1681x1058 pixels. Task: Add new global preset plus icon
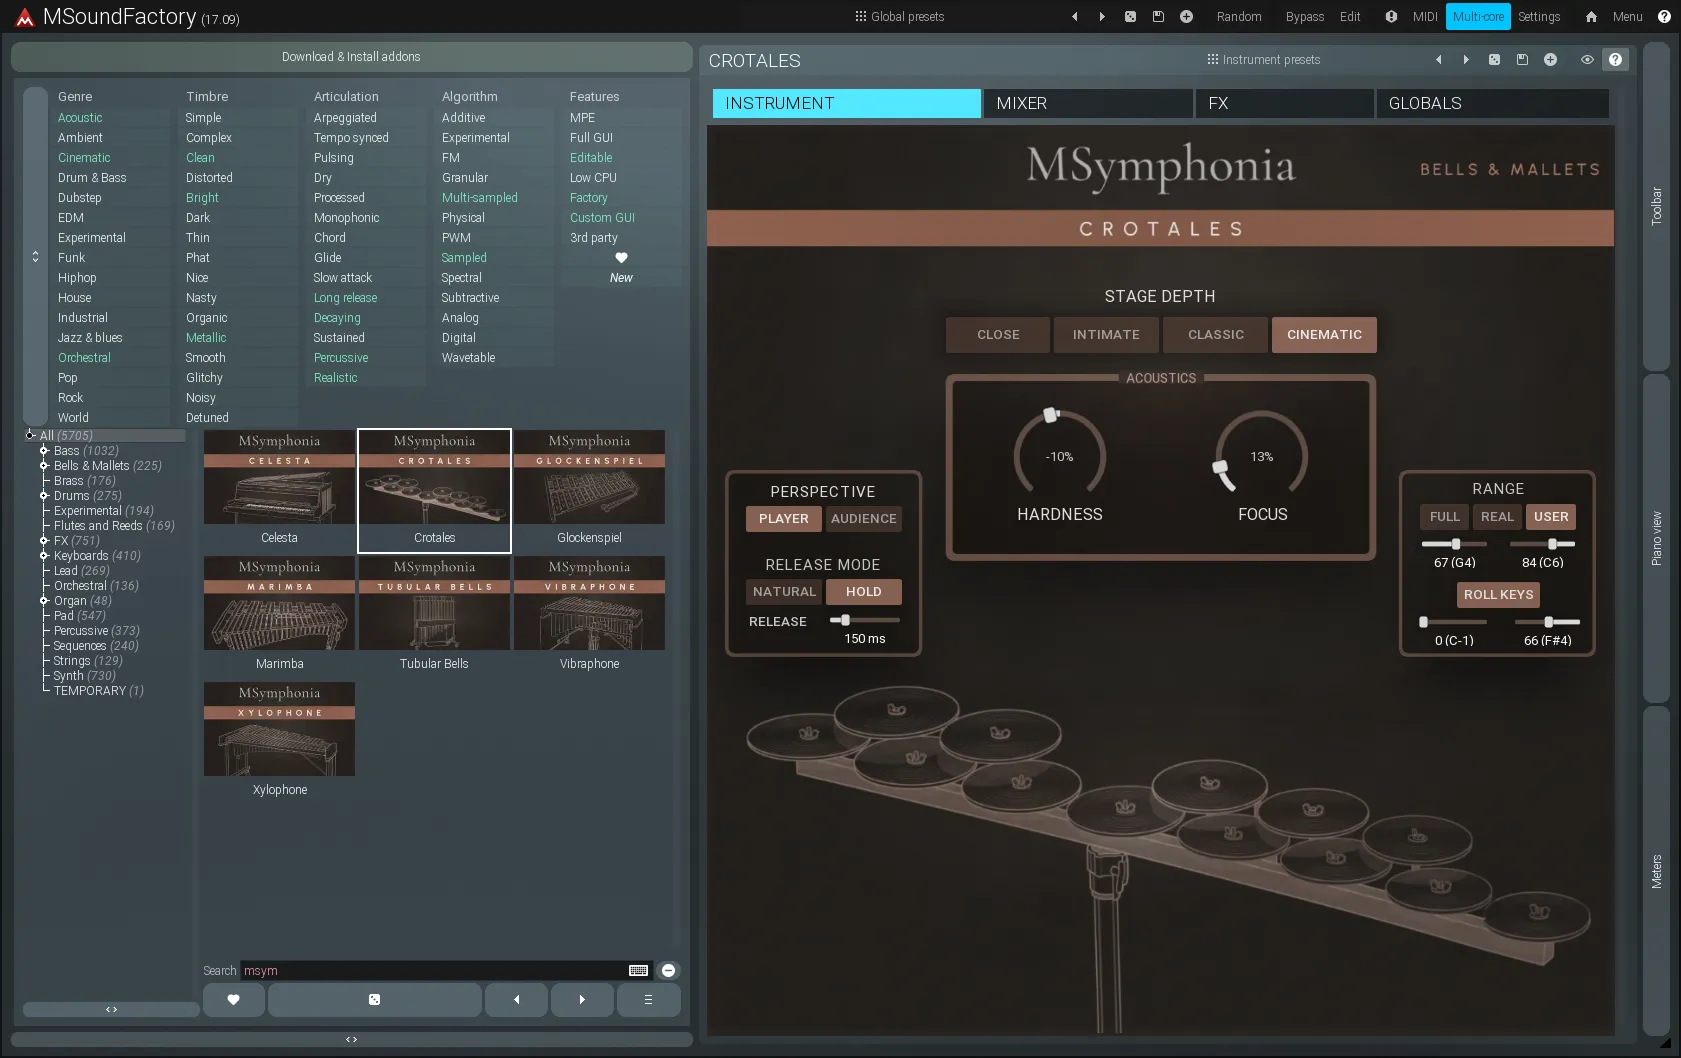(1186, 17)
